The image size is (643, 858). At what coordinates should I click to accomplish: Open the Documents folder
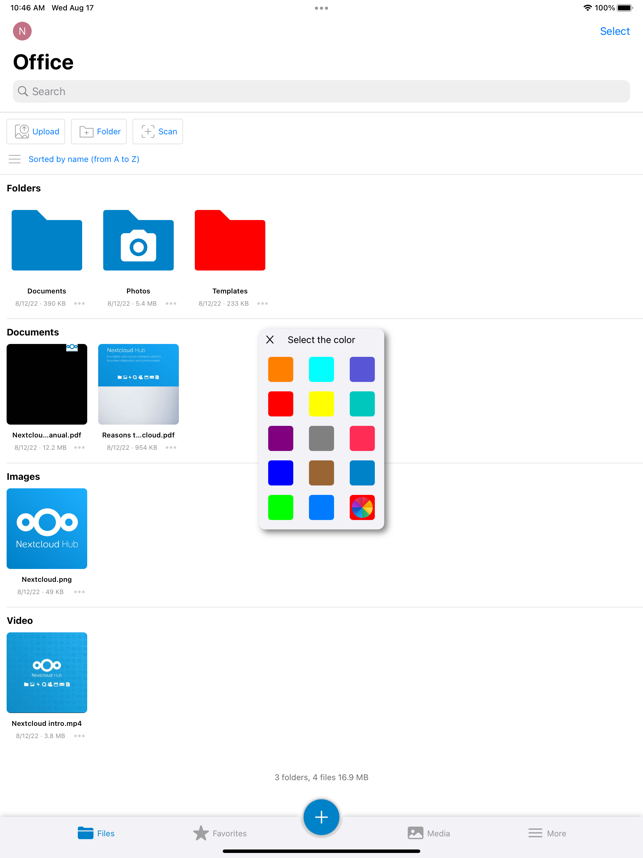coord(47,241)
